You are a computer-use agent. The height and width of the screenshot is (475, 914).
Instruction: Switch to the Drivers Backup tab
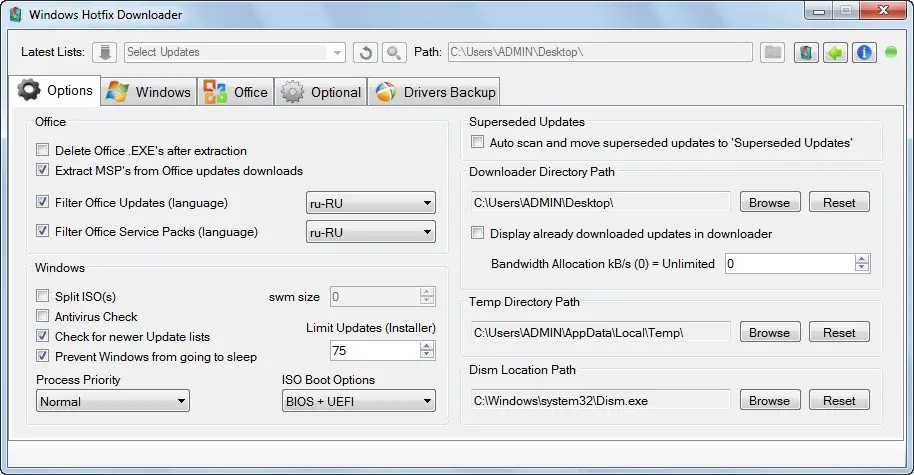point(434,92)
